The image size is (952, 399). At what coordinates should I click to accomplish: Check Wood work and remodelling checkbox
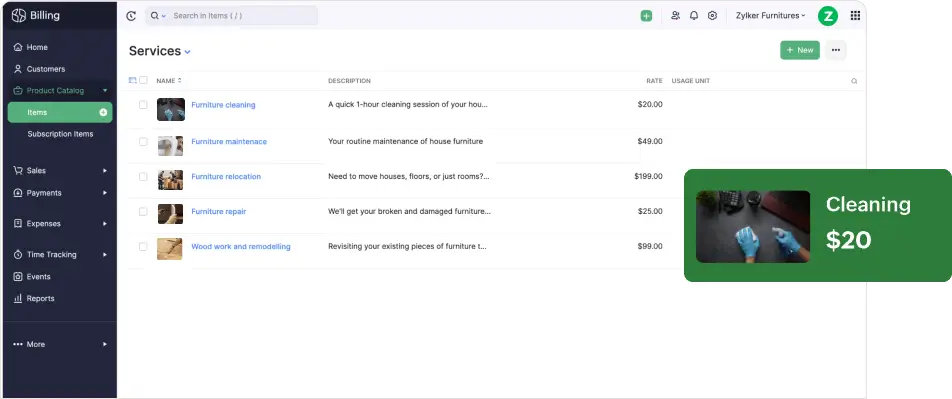pyautogui.click(x=143, y=247)
